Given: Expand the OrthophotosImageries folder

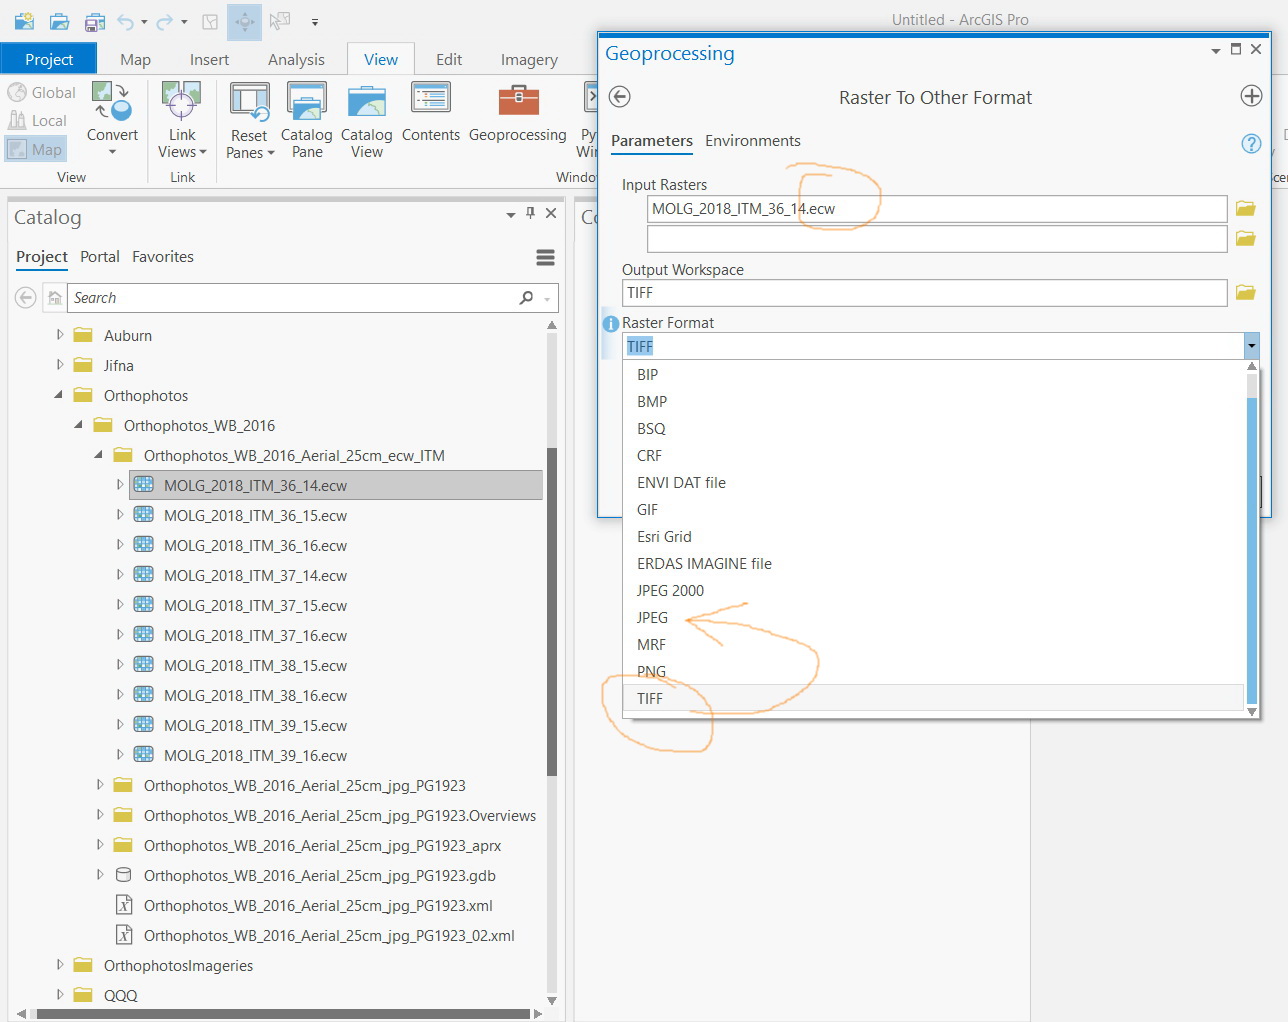Looking at the screenshot, I should tap(60, 965).
